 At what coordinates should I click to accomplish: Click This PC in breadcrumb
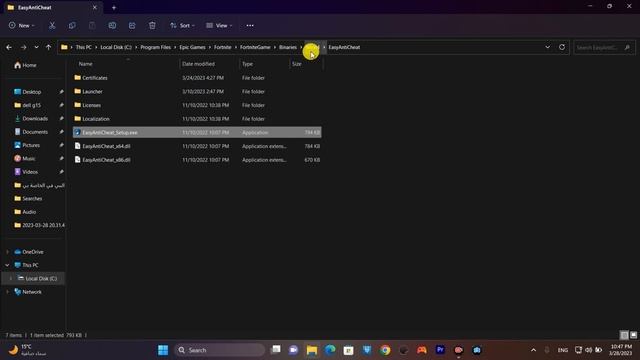pos(84,47)
